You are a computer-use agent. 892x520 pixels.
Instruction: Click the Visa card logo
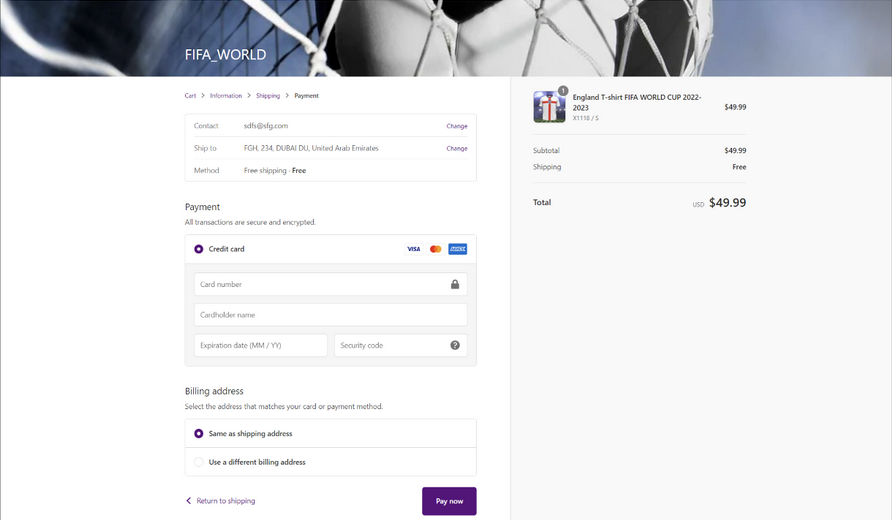click(x=414, y=249)
